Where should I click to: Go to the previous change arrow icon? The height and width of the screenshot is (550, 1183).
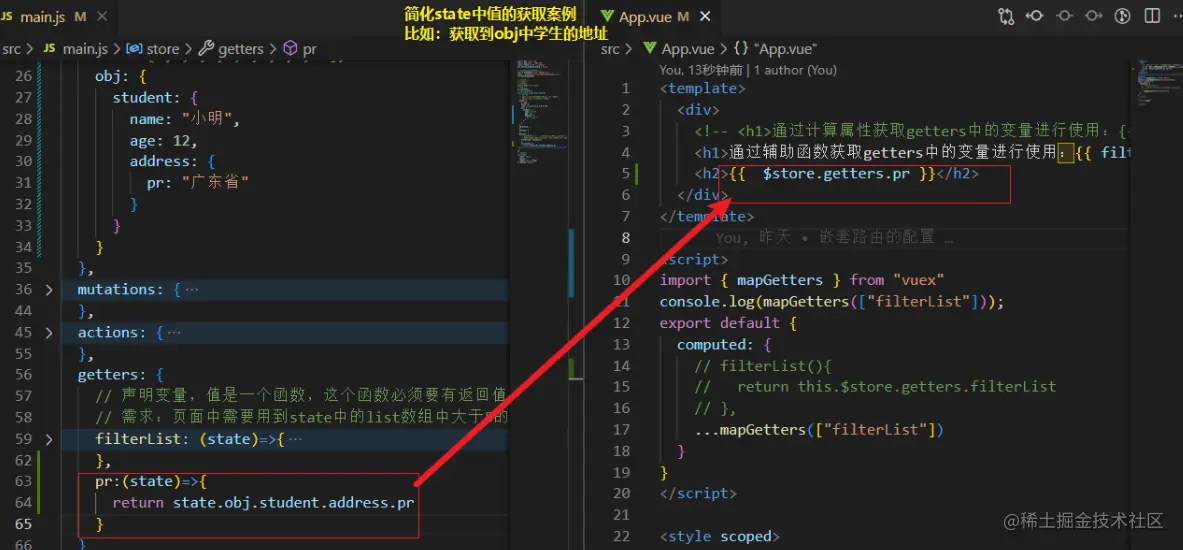(1034, 16)
